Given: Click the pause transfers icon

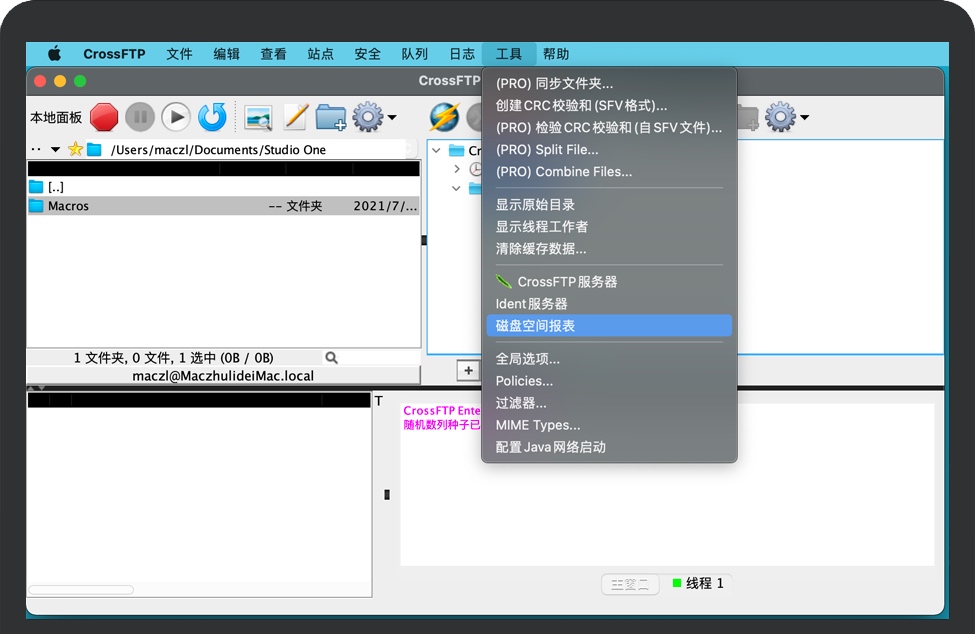Looking at the screenshot, I should click(140, 116).
